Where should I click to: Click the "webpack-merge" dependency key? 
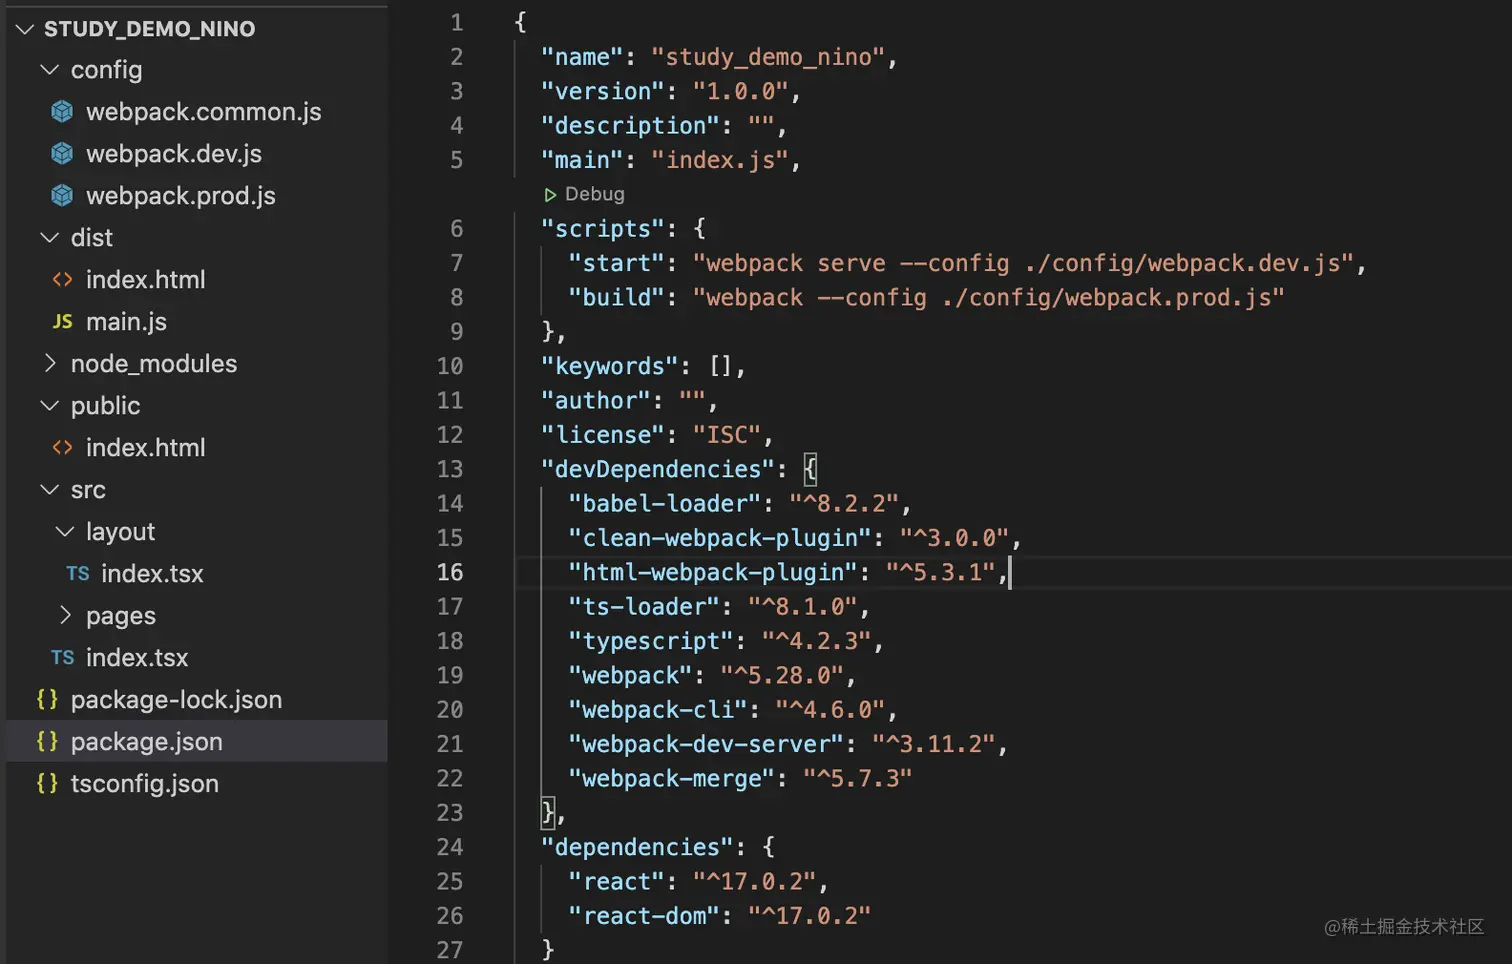pyautogui.click(x=672, y=778)
